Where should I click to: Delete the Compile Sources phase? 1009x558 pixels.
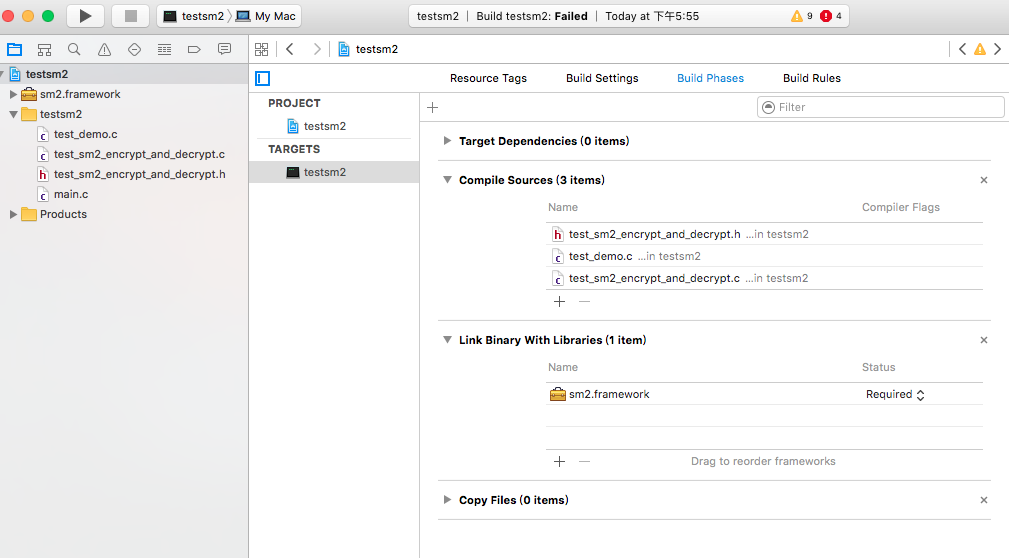[x=983, y=180]
